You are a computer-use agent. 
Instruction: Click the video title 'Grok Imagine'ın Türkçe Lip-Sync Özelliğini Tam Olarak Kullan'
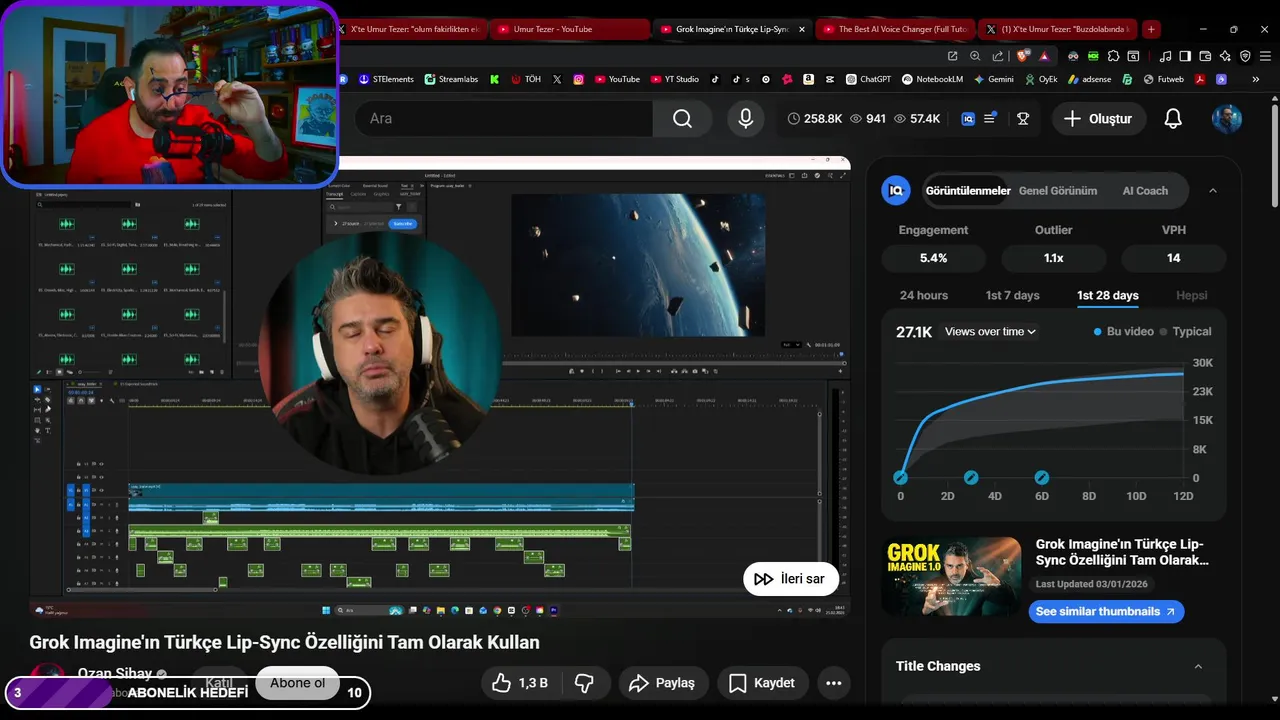pyautogui.click(x=284, y=642)
